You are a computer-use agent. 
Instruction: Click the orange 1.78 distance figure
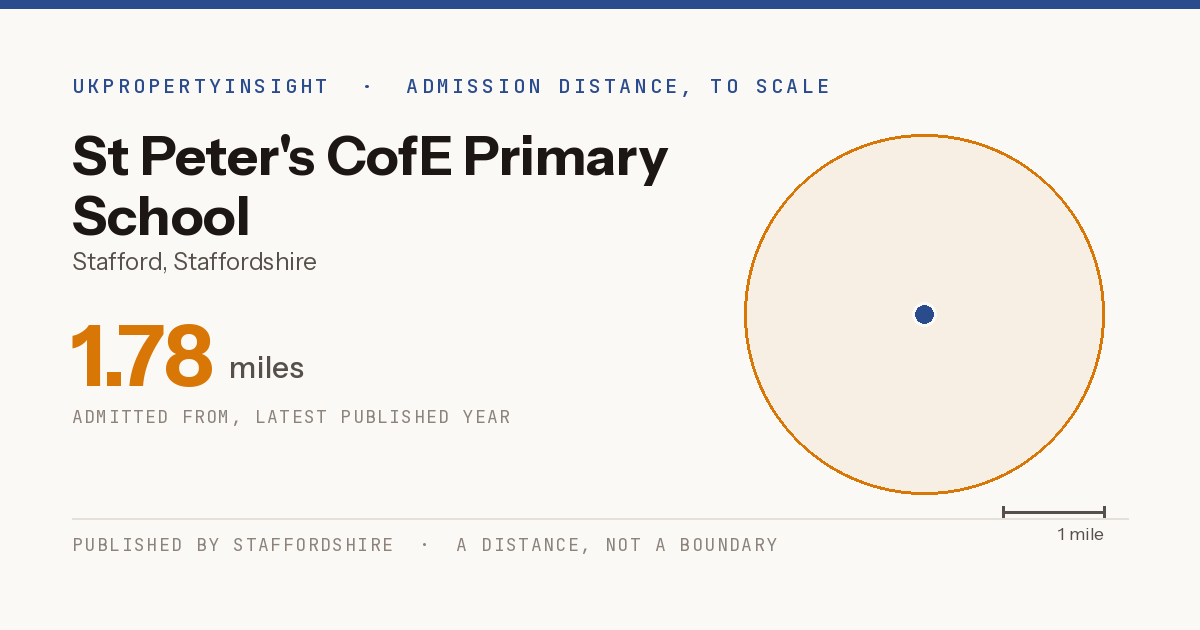click(x=142, y=357)
